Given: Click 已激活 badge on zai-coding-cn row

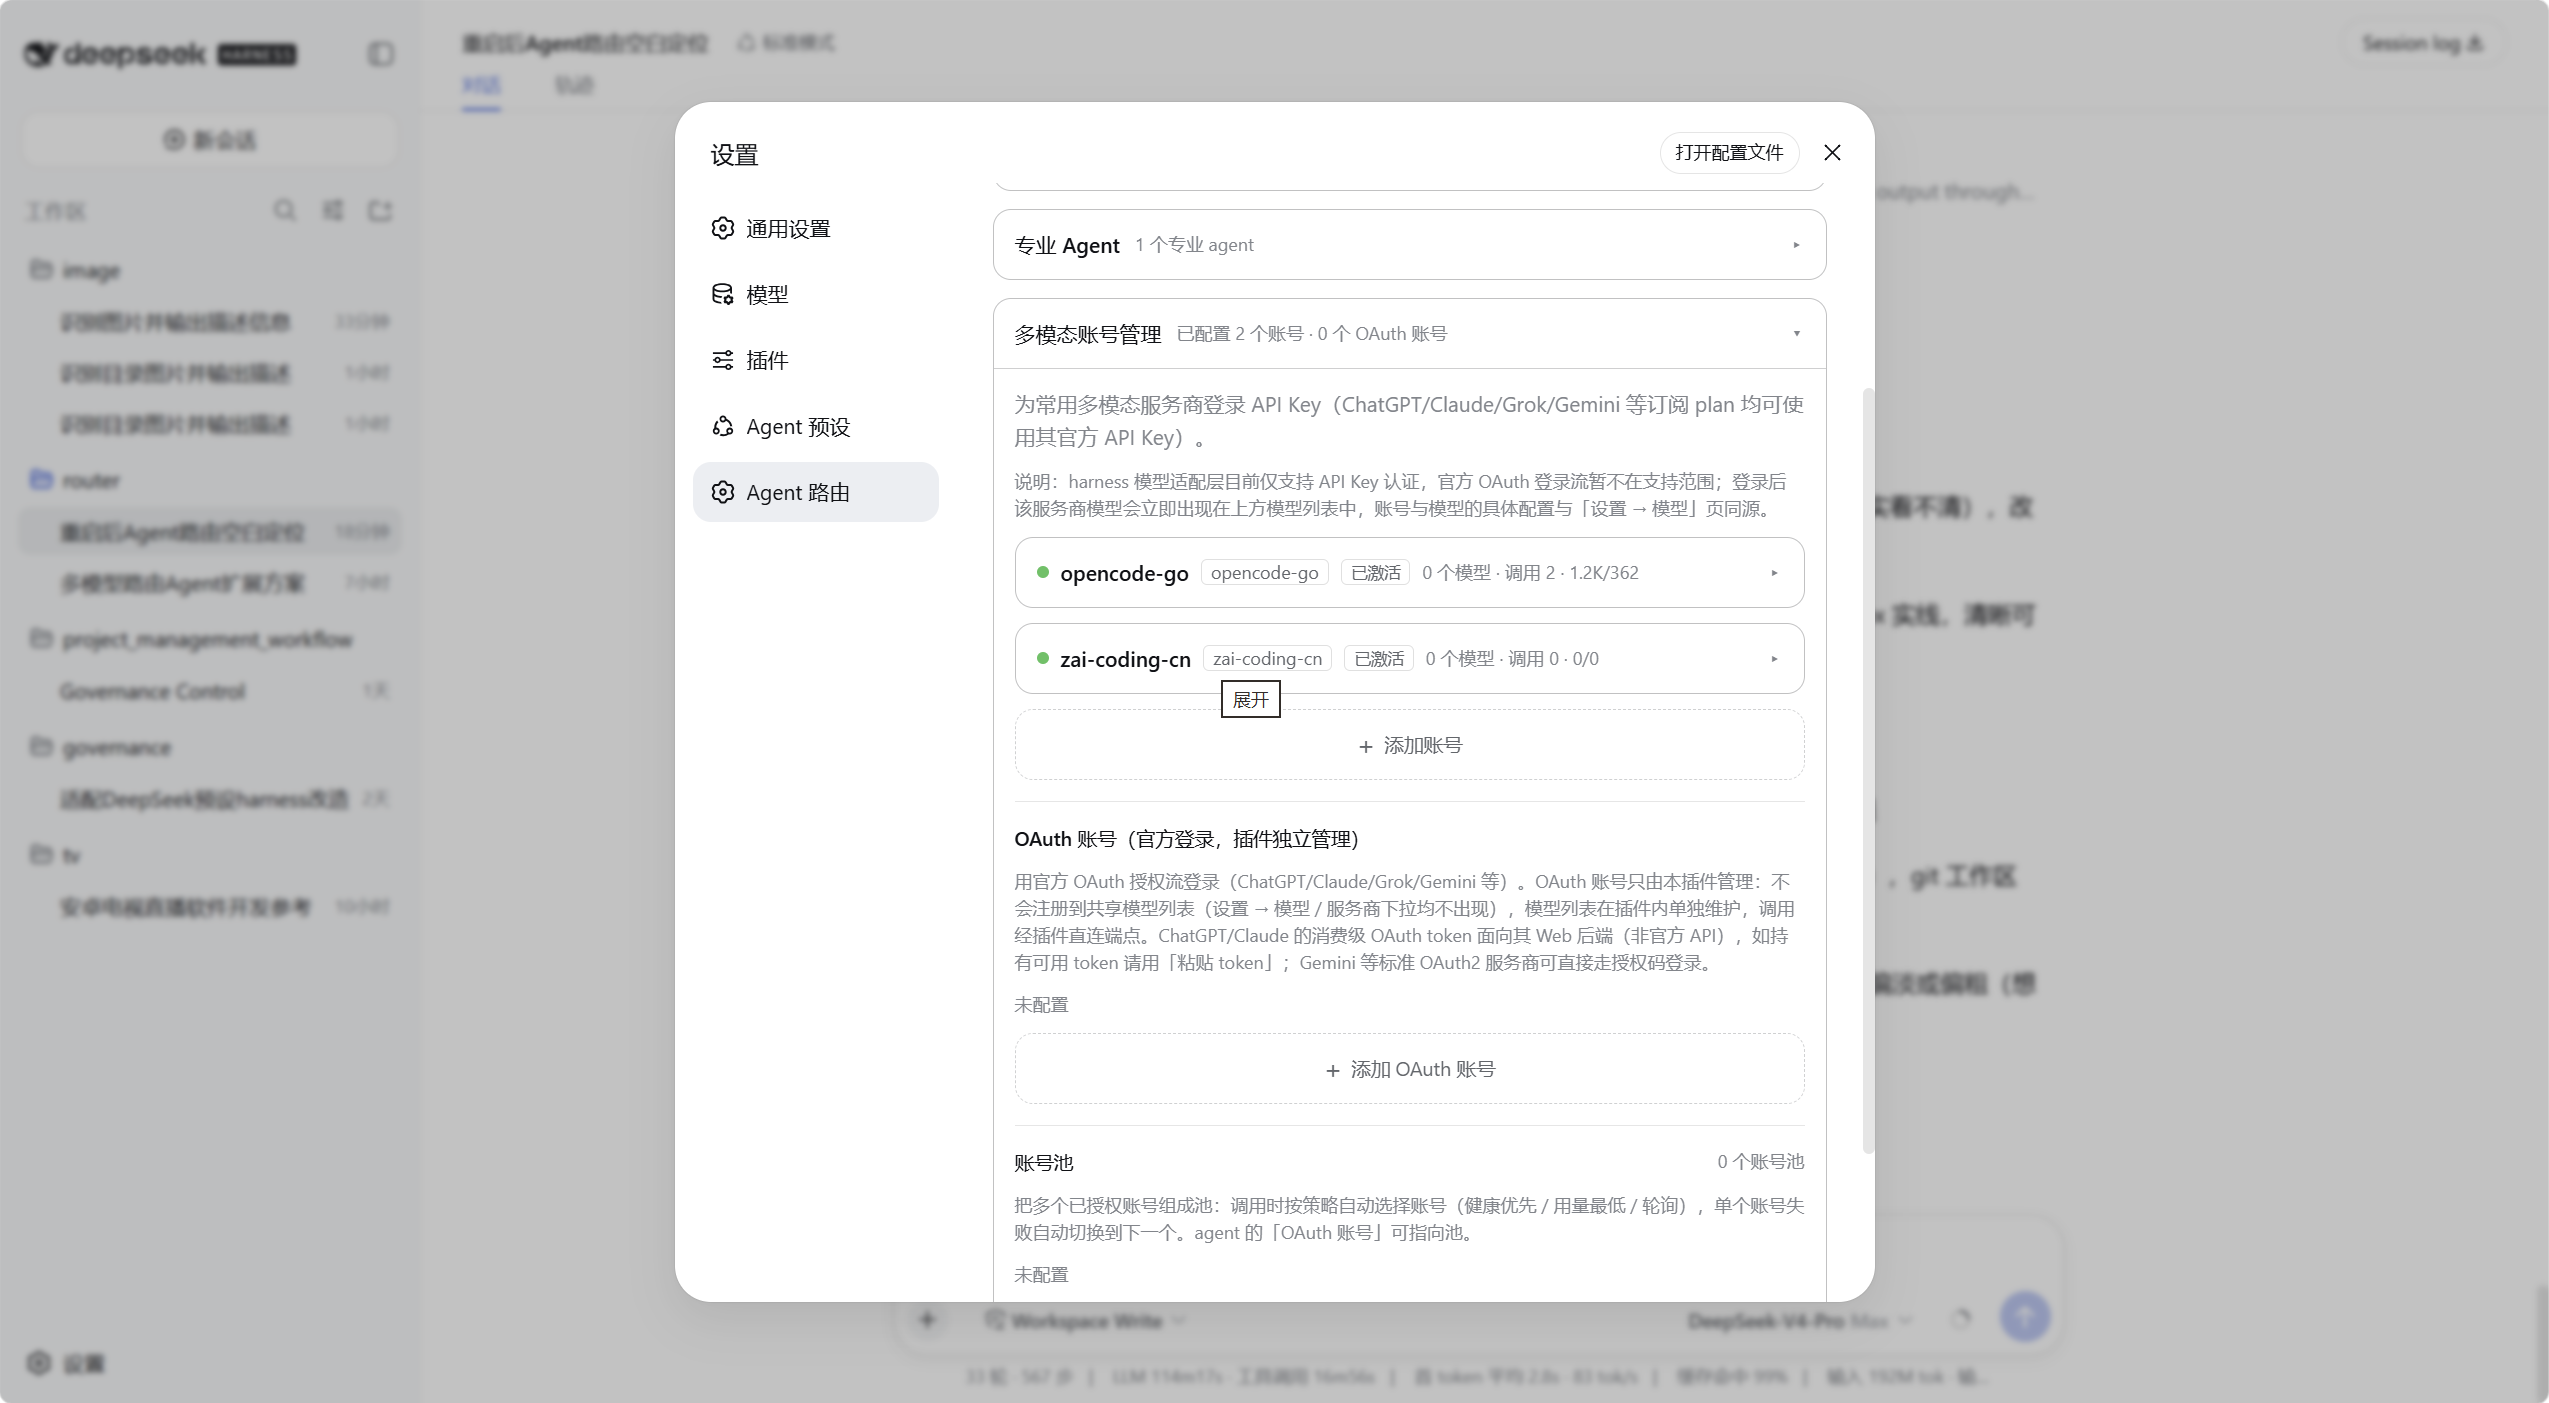Looking at the screenshot, I should pos(1378,659).
